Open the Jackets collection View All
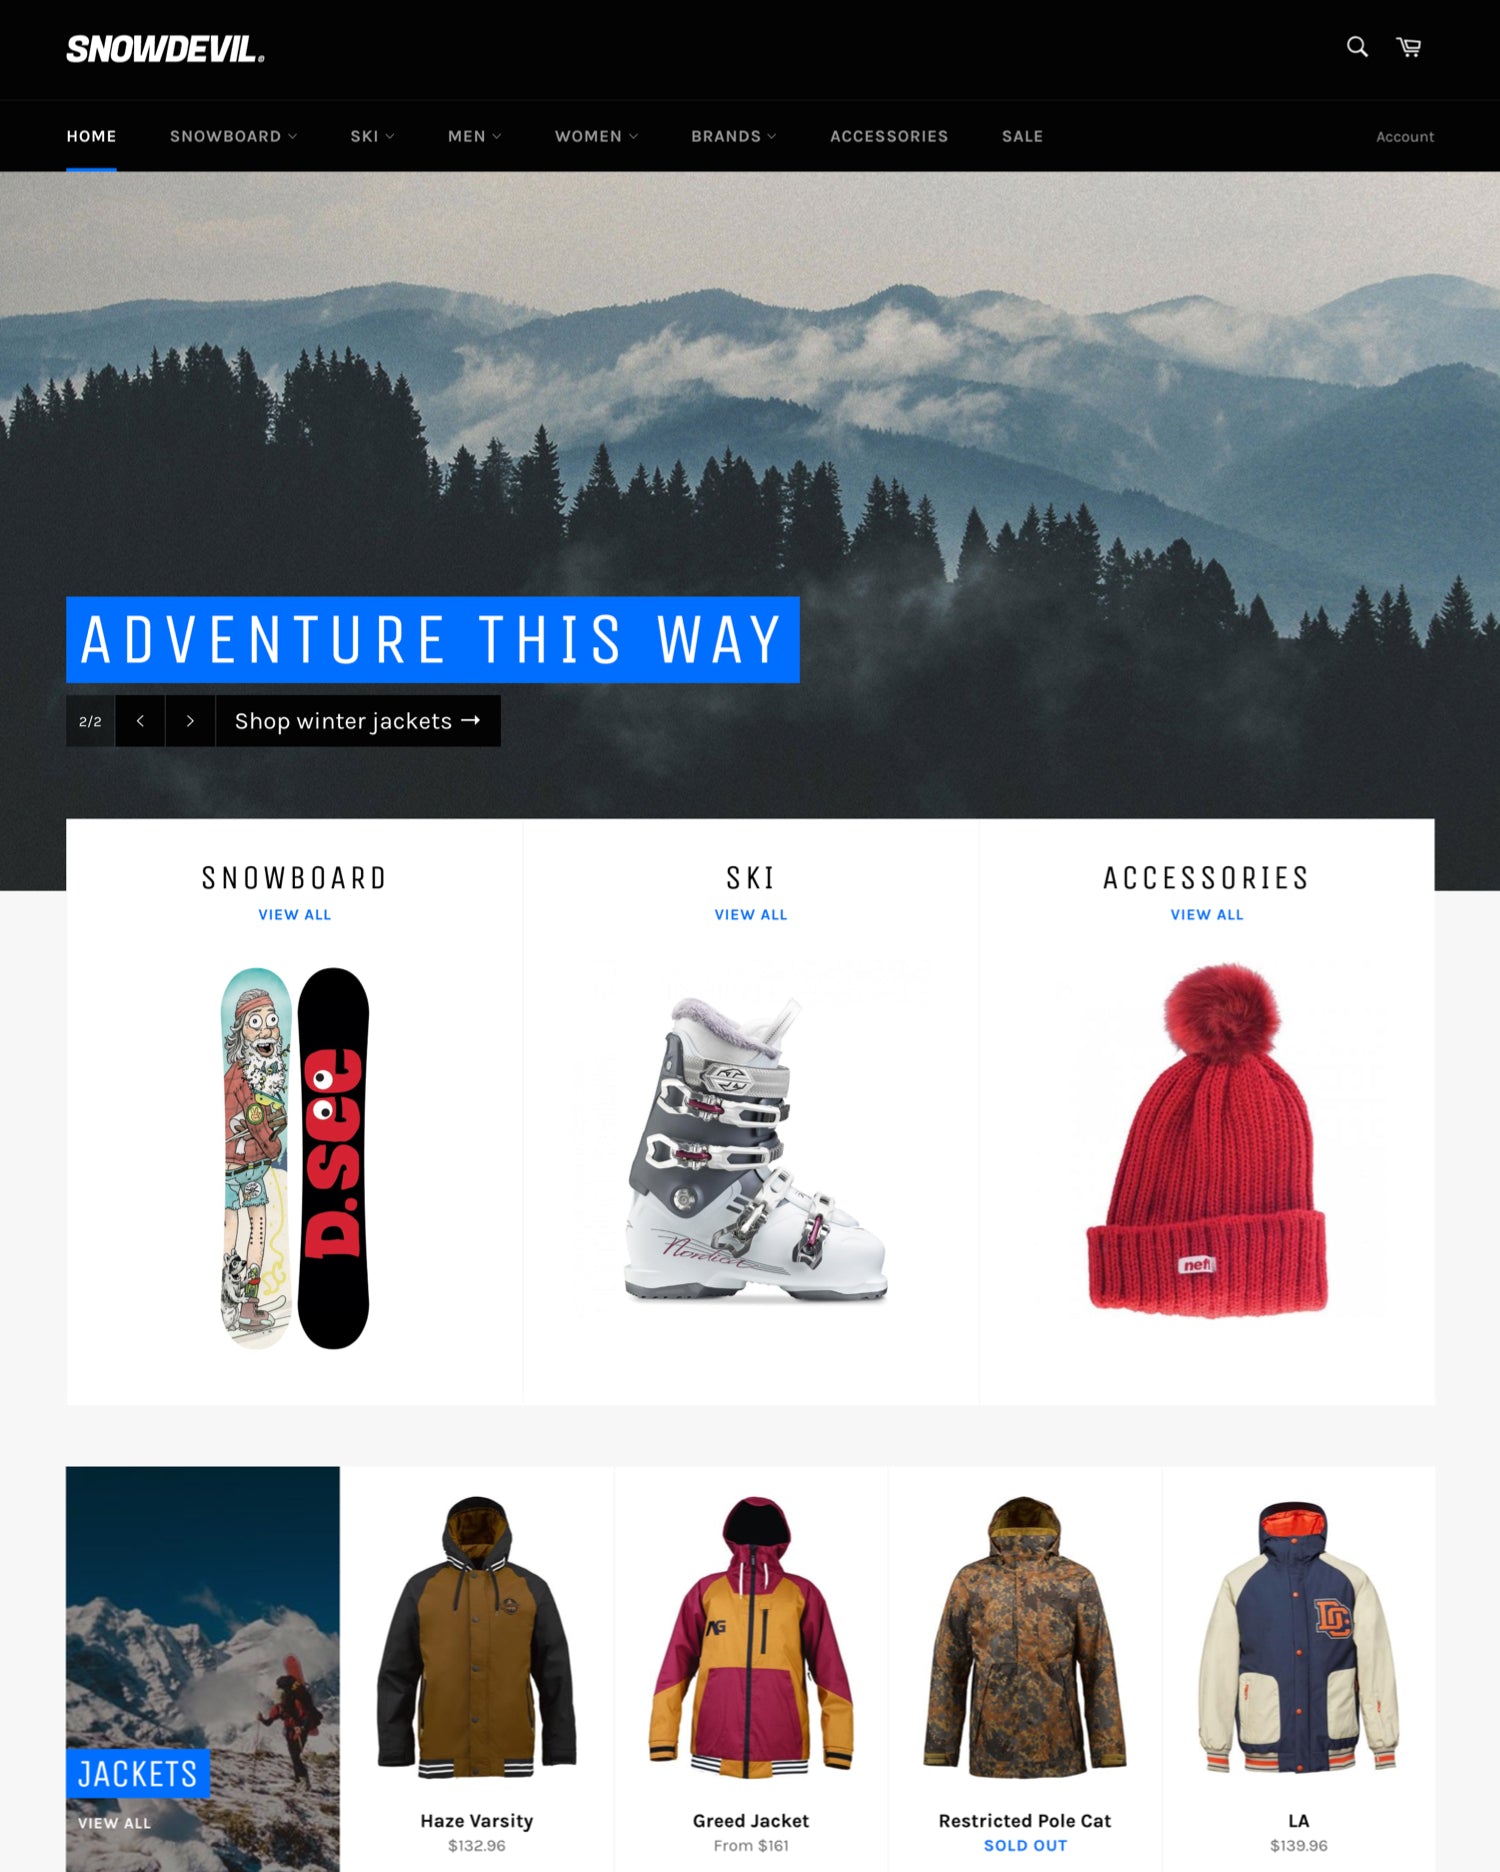 click(x=115, y=1823)
